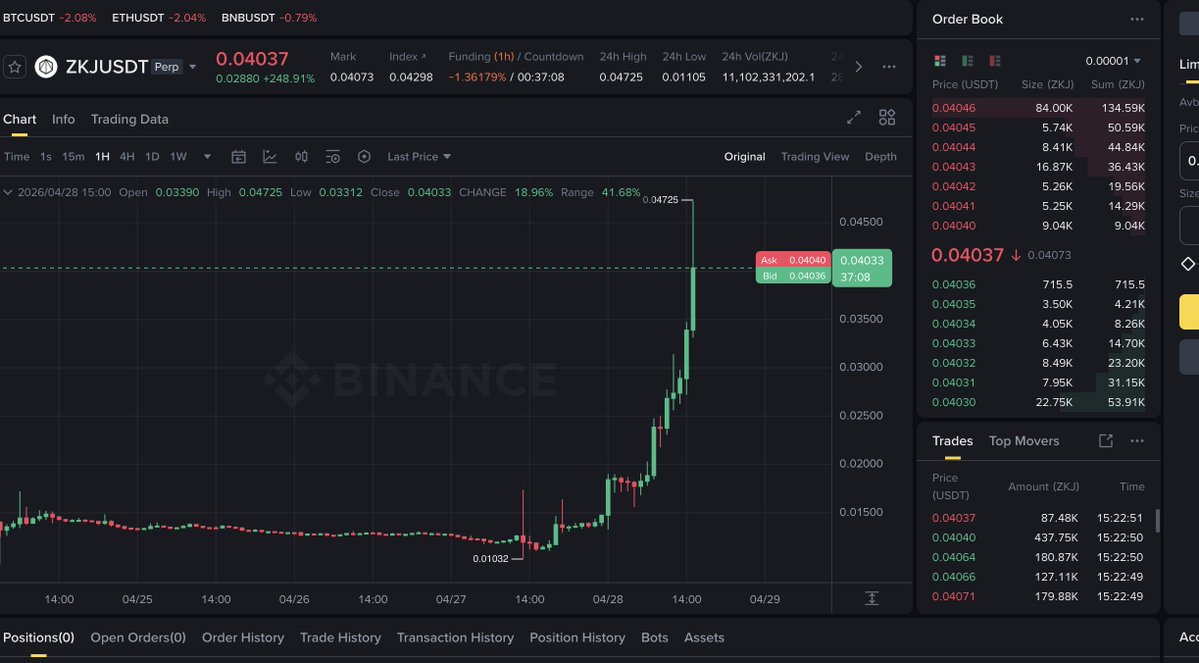Click the Ask 0.04040 chart label
The image size is (1199, 663).
(793, 260)
